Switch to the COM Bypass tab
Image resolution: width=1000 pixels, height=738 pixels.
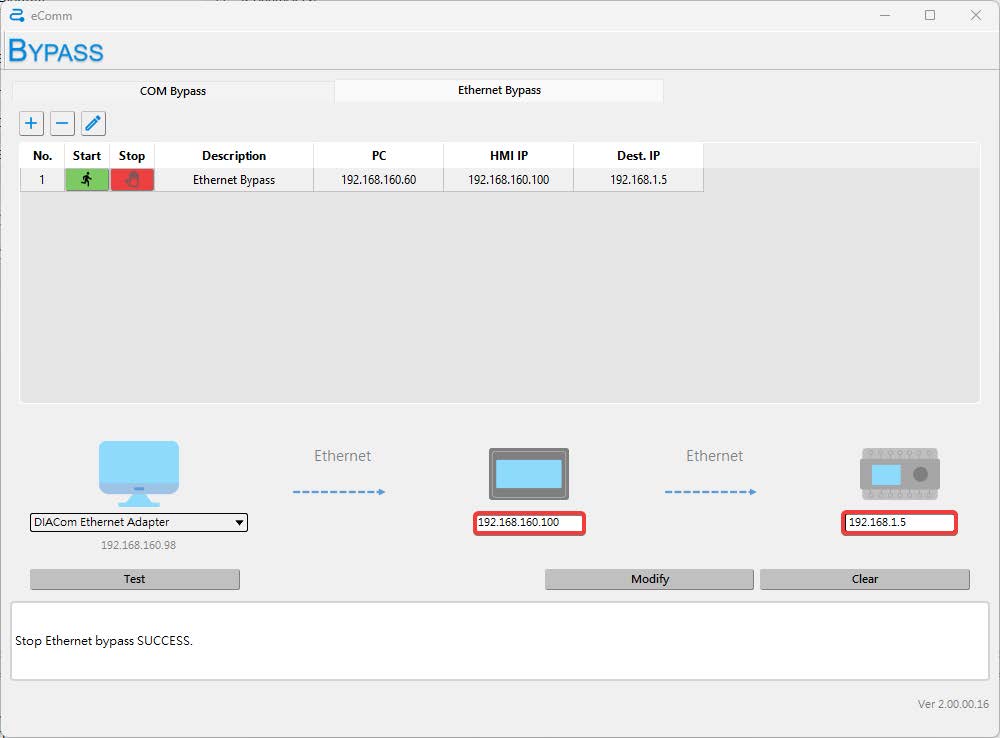(173, 91)
